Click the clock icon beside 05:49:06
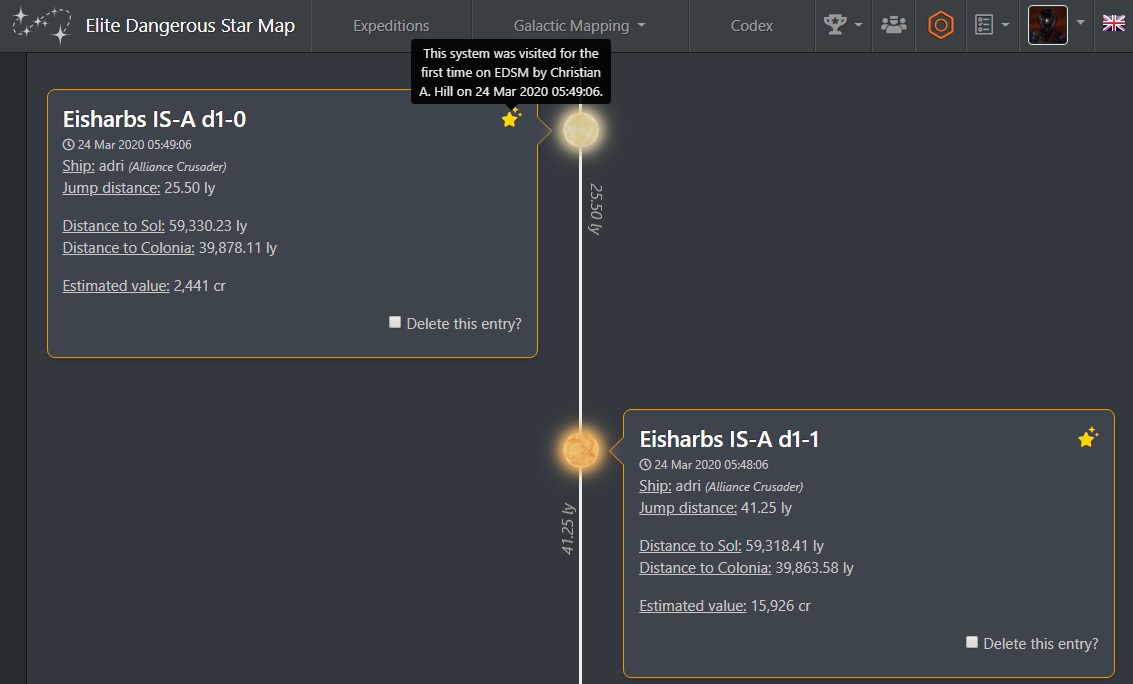Viewport: 1133px width, 684px height. pyautogui.click(x=69, y=144)
